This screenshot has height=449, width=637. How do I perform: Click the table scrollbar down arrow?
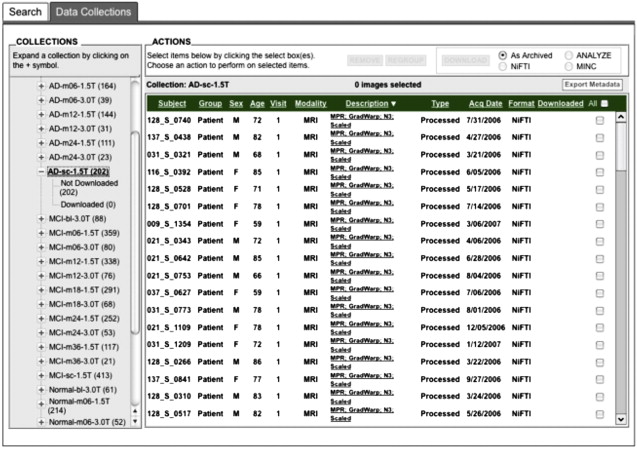pyautogui.click(x=620, y=418)
